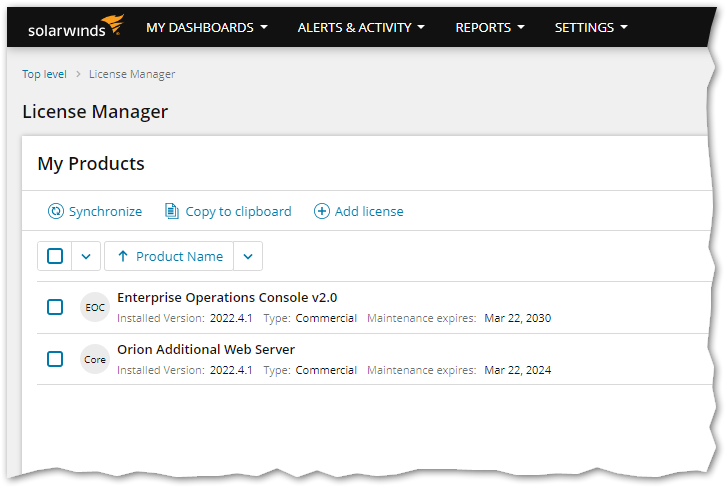
Task: Select Orion Additional Web Server title
Action: (206, 350)
